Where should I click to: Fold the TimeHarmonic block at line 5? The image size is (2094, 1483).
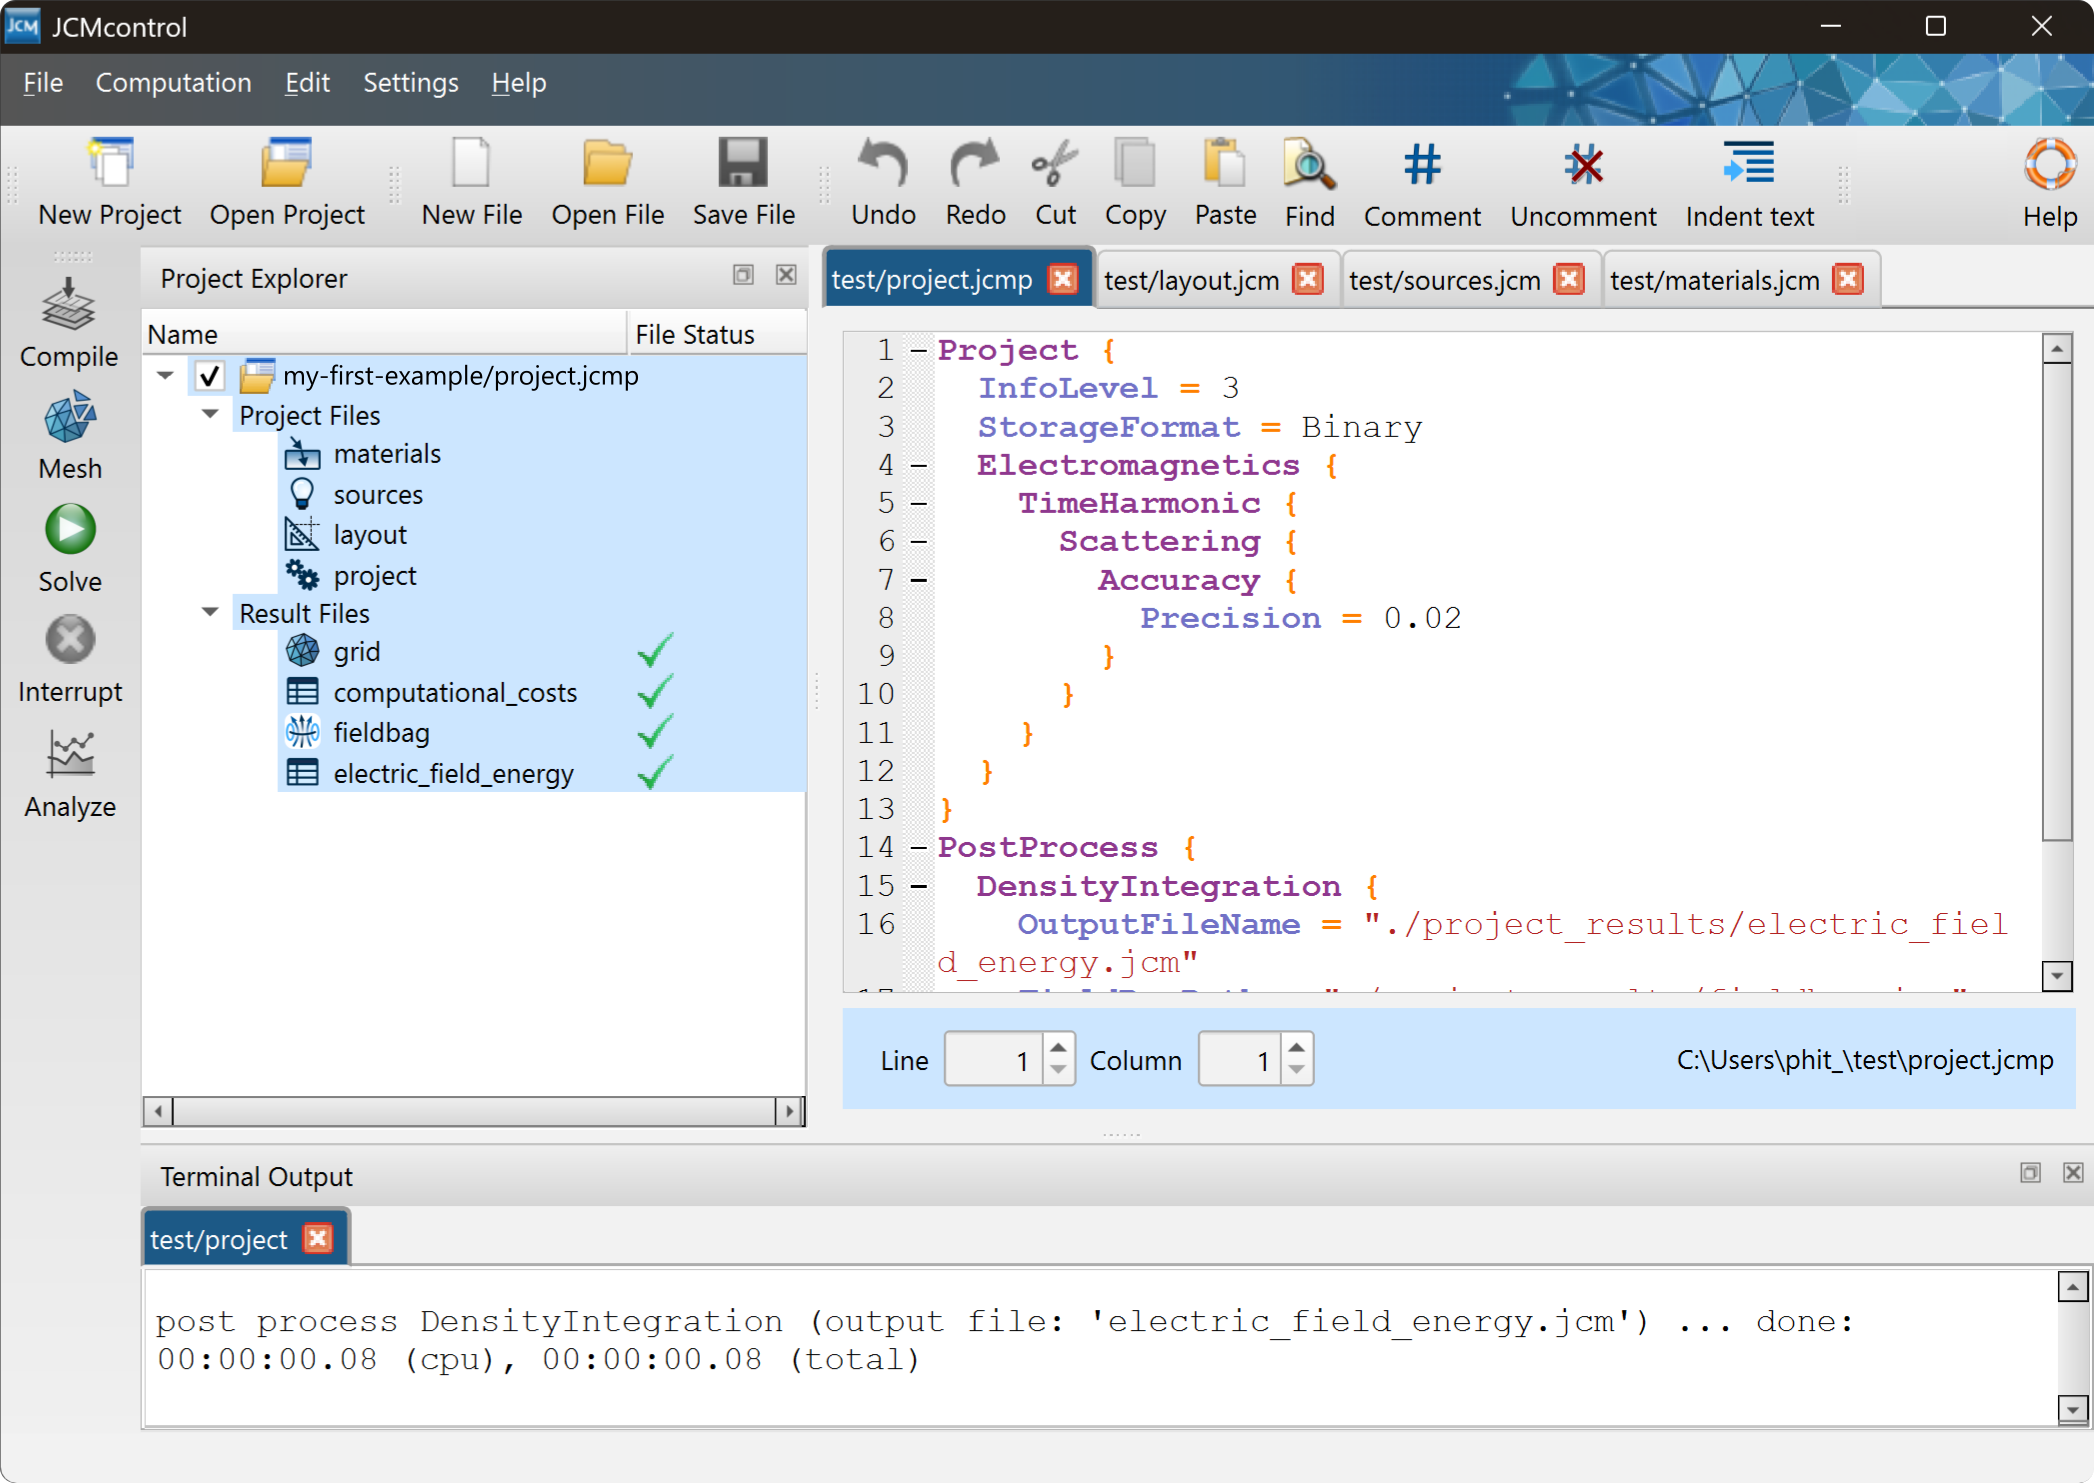point(918,503)
